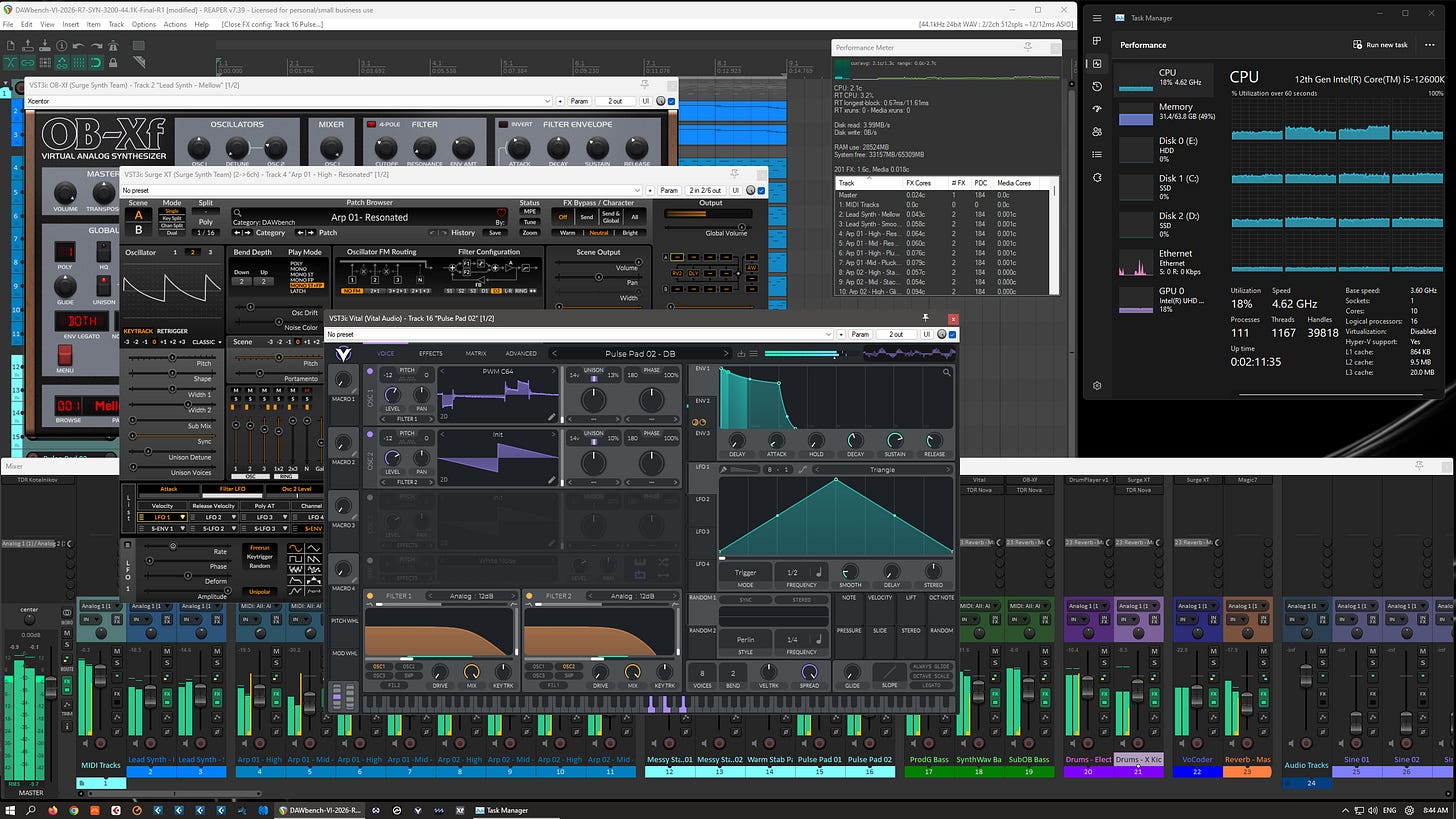Viewport: 1456px width, 819px height.
Task: Disable oscillator 2 in Vital
Action: [370, 435]
